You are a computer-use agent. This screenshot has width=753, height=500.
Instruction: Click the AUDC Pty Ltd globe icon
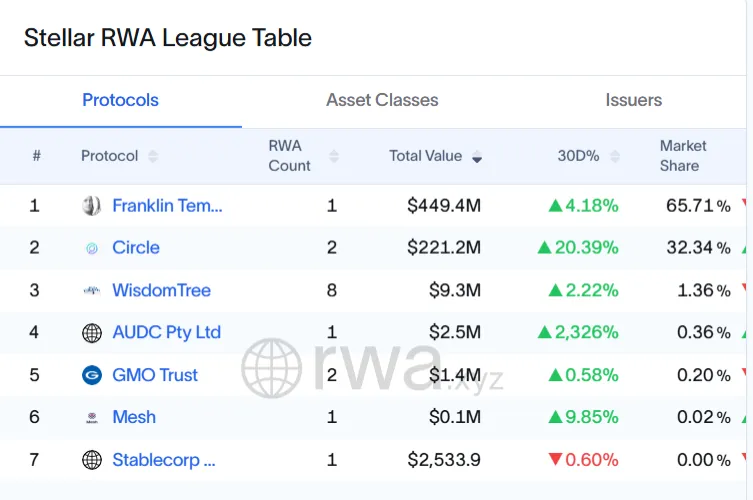(x=92, y=333)
